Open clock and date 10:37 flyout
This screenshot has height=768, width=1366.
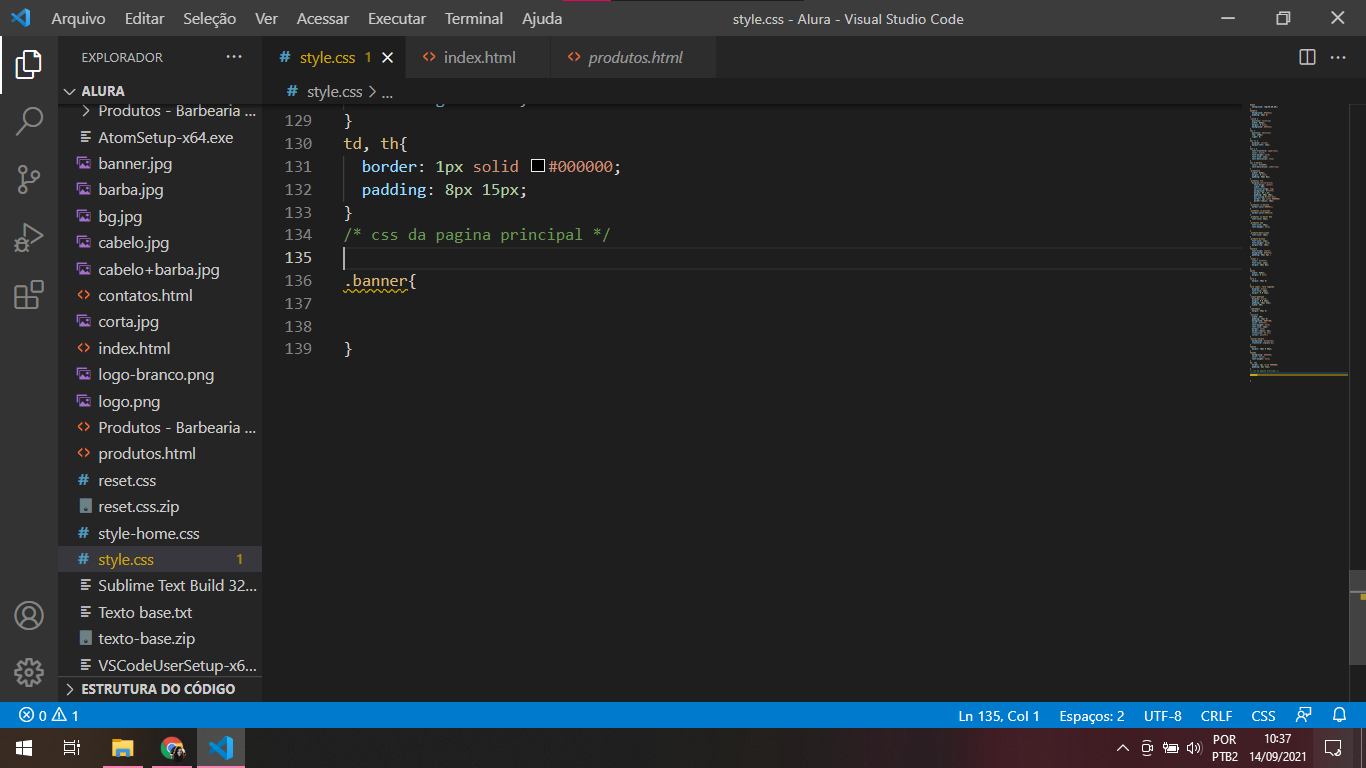click(x=1278, y=748)
